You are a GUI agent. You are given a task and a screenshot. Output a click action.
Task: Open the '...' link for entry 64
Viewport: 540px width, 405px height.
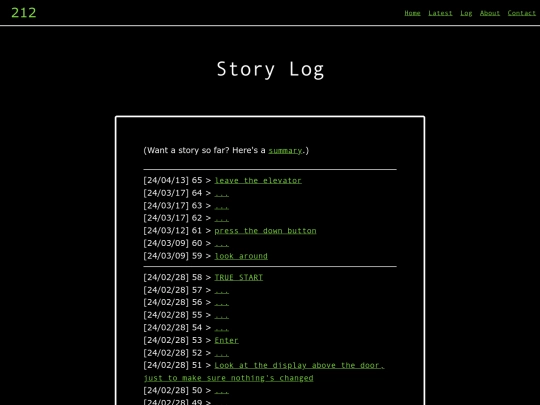coord(221,193)
